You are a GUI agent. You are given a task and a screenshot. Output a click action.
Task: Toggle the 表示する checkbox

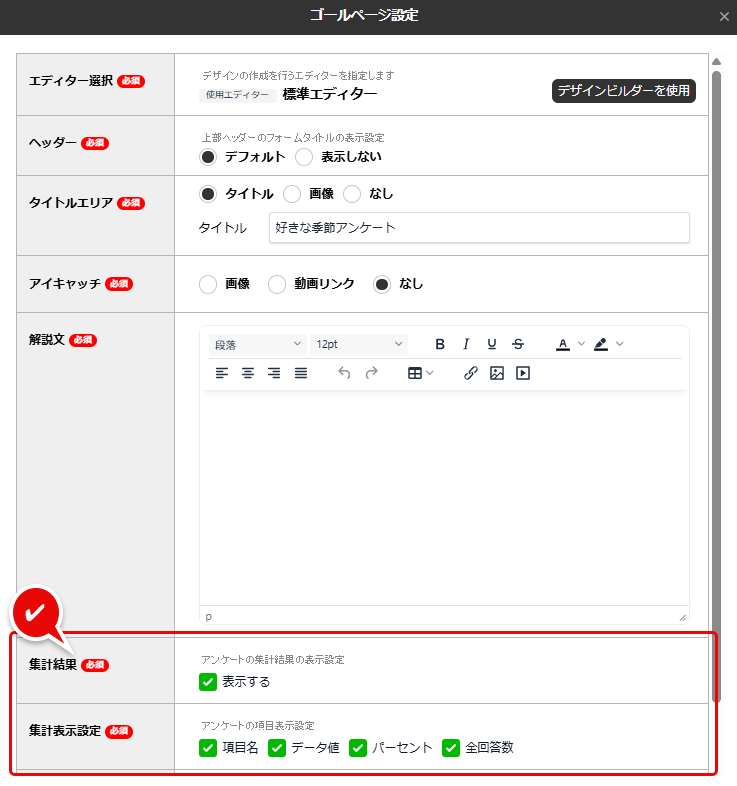point(208,682)
